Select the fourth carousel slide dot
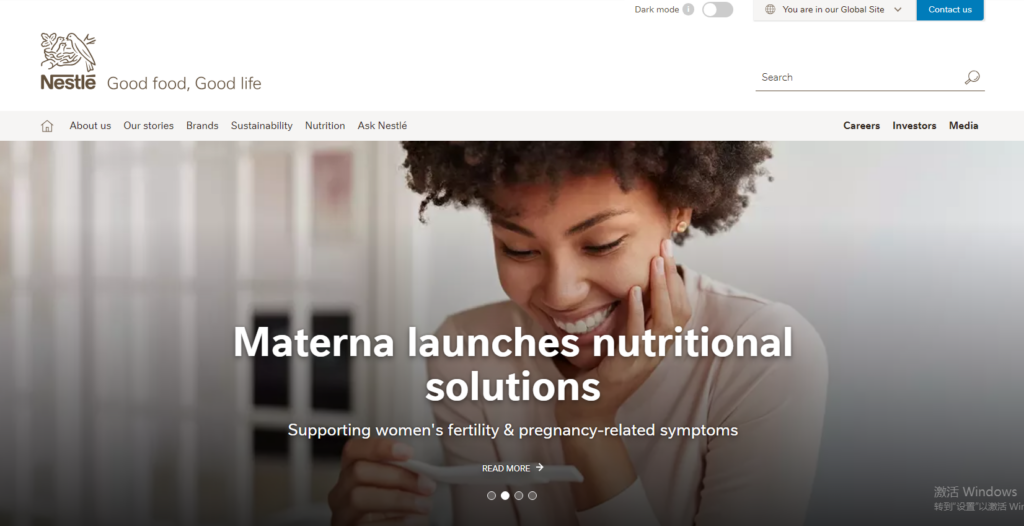 tap(532, 495)
